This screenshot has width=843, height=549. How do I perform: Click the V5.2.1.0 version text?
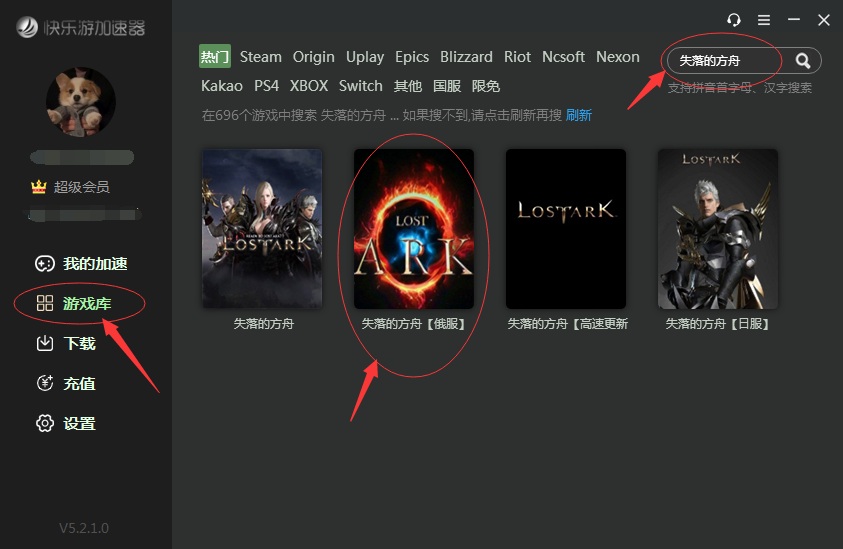coord(84,528)
